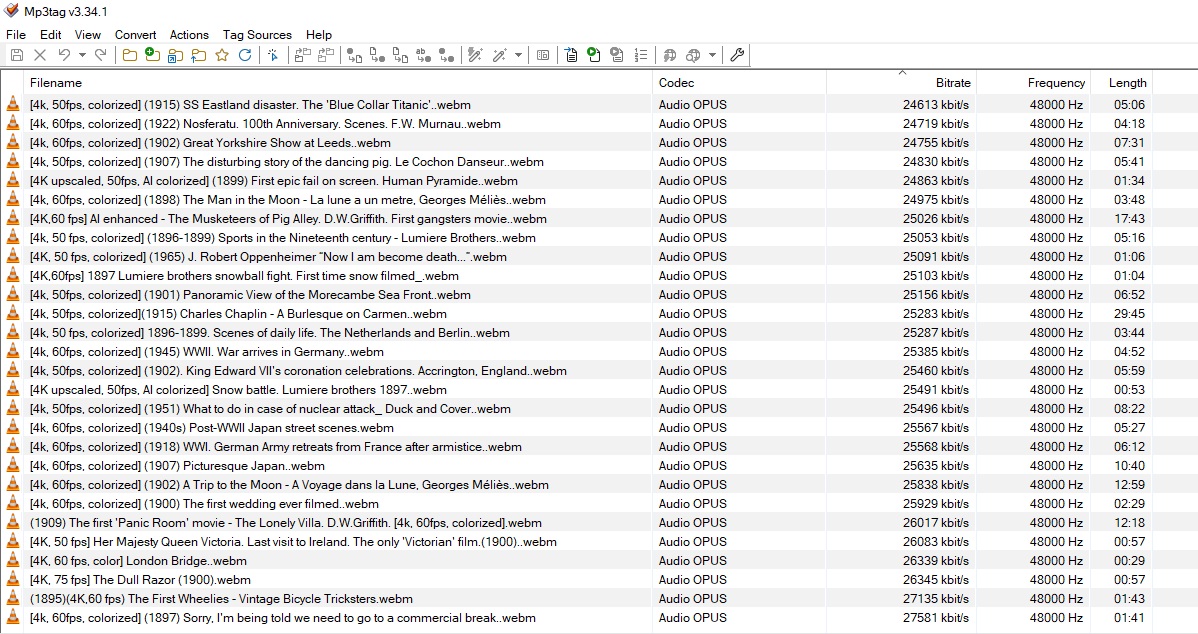1198x634 pixels.
Task: Click the folder icon with up arrow
Action: pyautogui.click(x=199, y=55)
